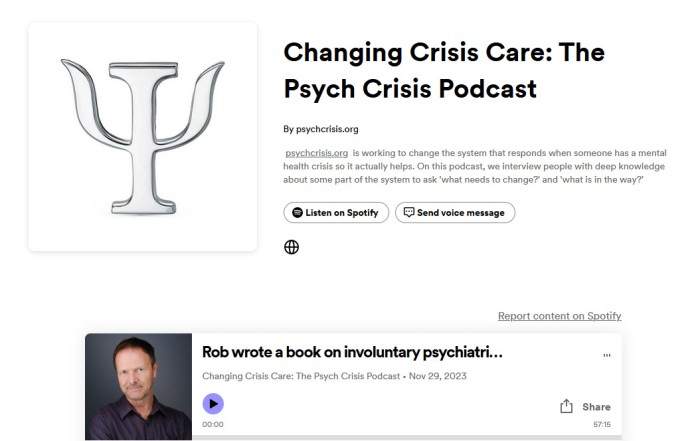Open the episode three-dots menu
Screen dimensions: 700x441
click(x=607, y=355)
